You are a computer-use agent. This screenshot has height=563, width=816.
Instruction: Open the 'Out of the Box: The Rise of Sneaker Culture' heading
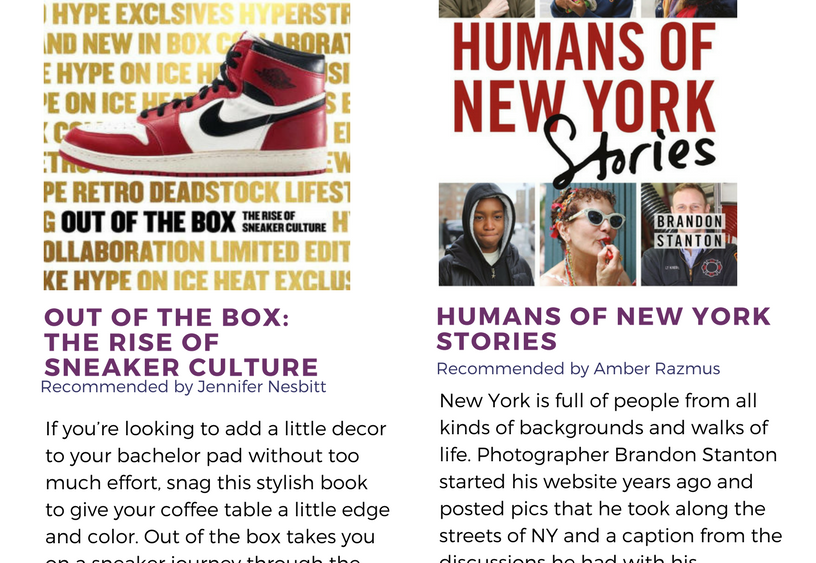[180, 342]
